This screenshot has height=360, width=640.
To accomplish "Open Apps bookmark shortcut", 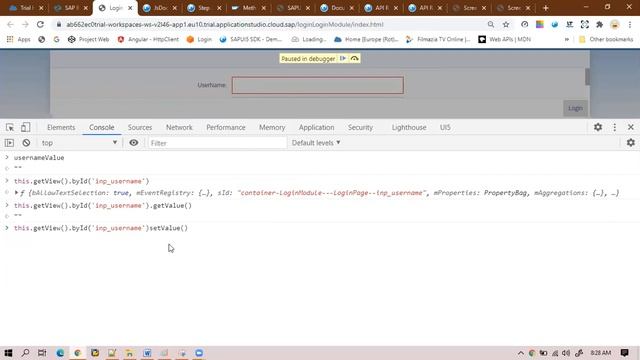I will (x=18, y=40).
